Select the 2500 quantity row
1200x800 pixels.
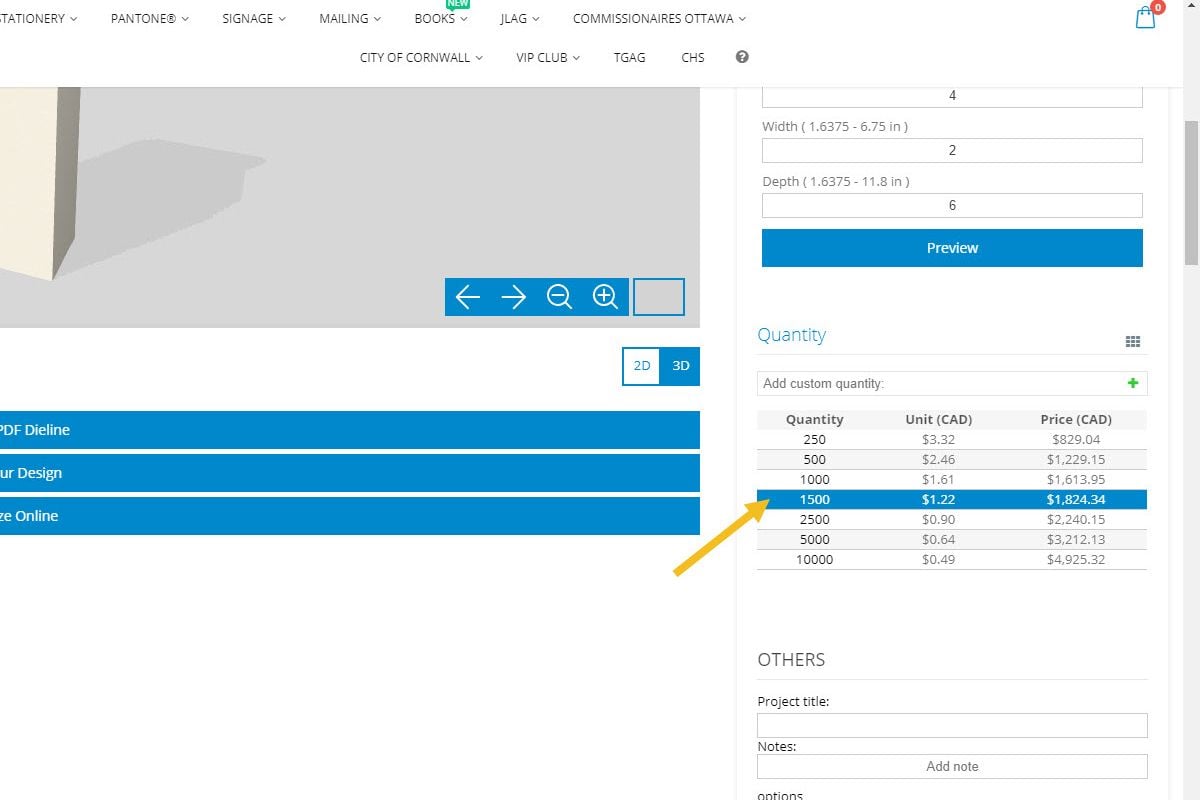coord(951,519)
